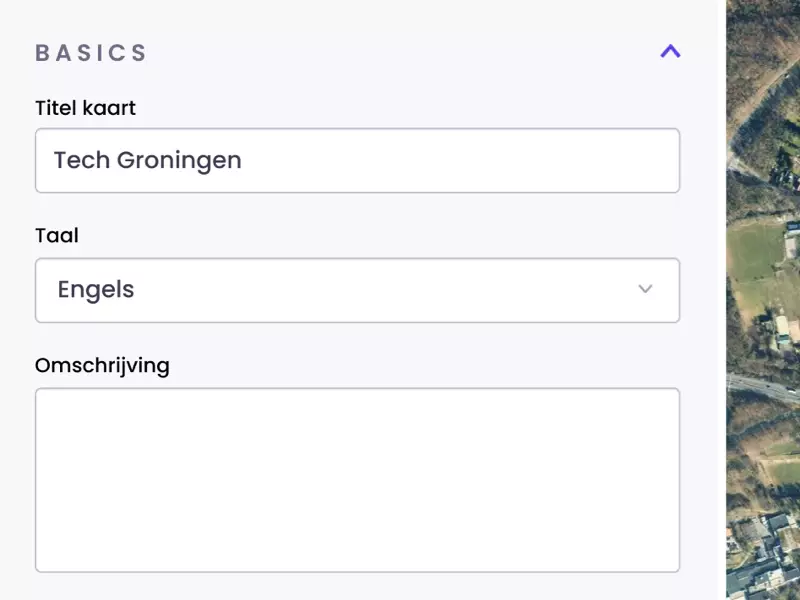Focus the Titel kaart input field

coord(357,160)
